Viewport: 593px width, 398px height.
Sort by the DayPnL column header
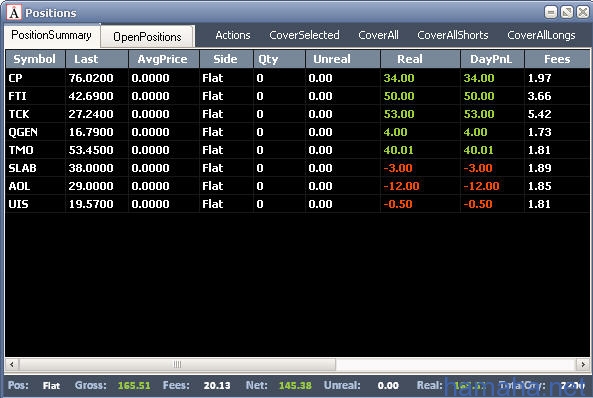(492, 59)
